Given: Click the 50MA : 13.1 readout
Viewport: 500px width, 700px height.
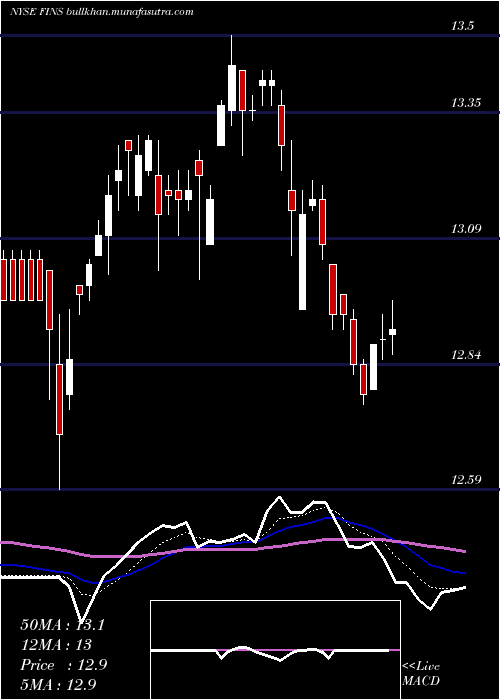Looking at the screenshot, I should 62,625.
